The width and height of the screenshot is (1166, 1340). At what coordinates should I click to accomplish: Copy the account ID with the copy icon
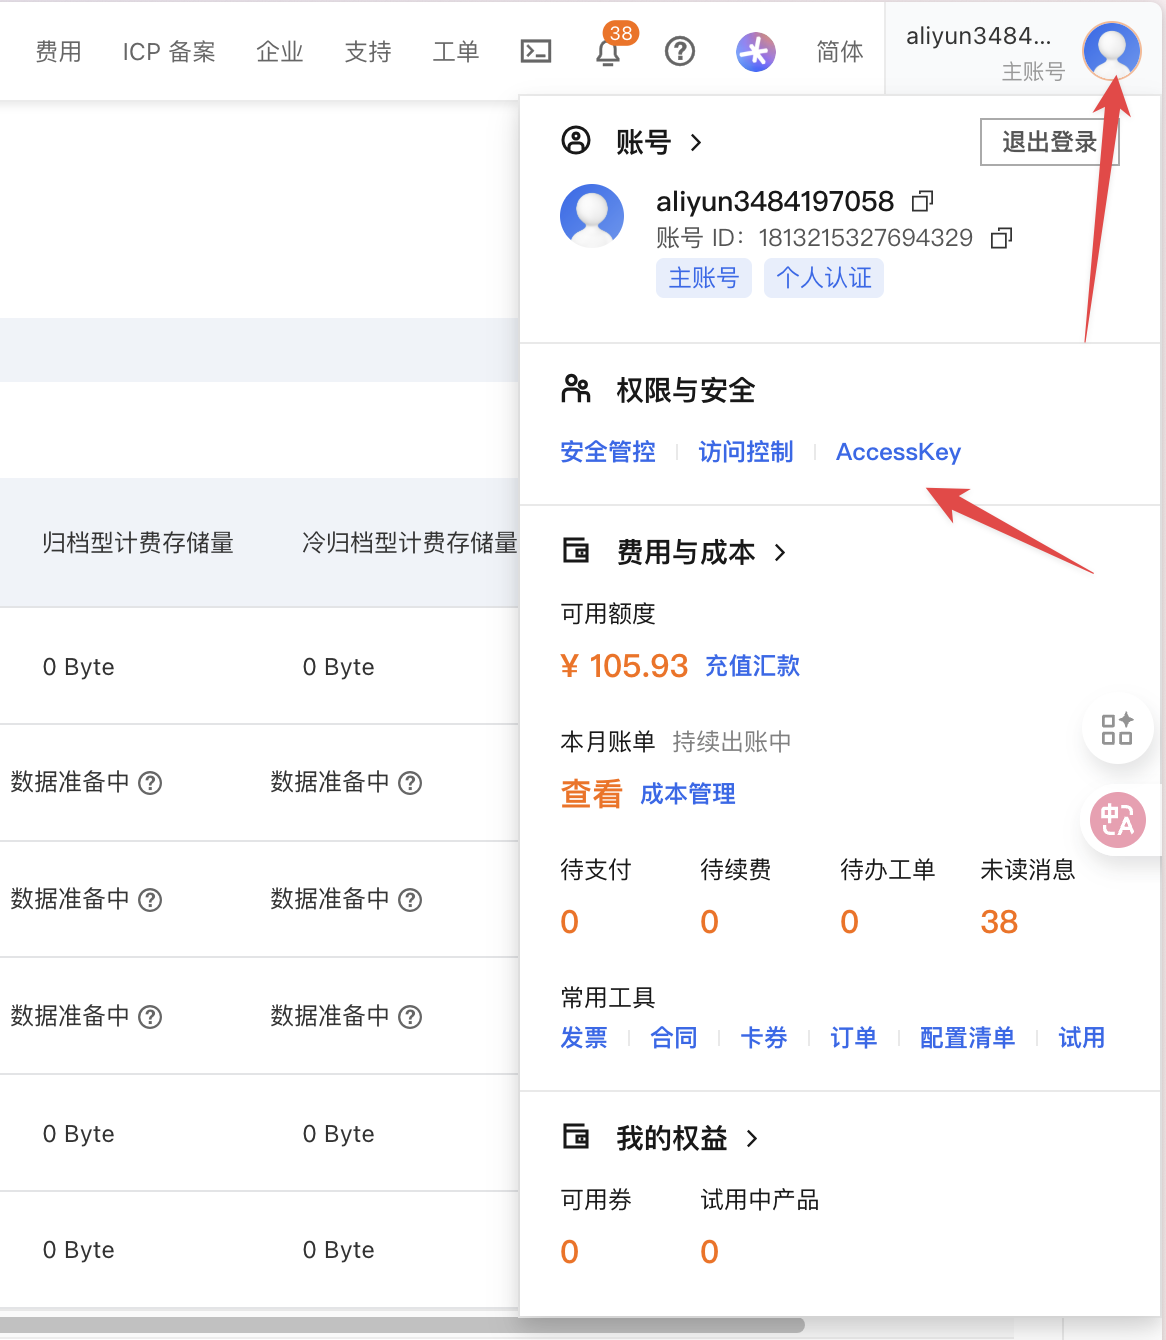(x=1001, y=238)
